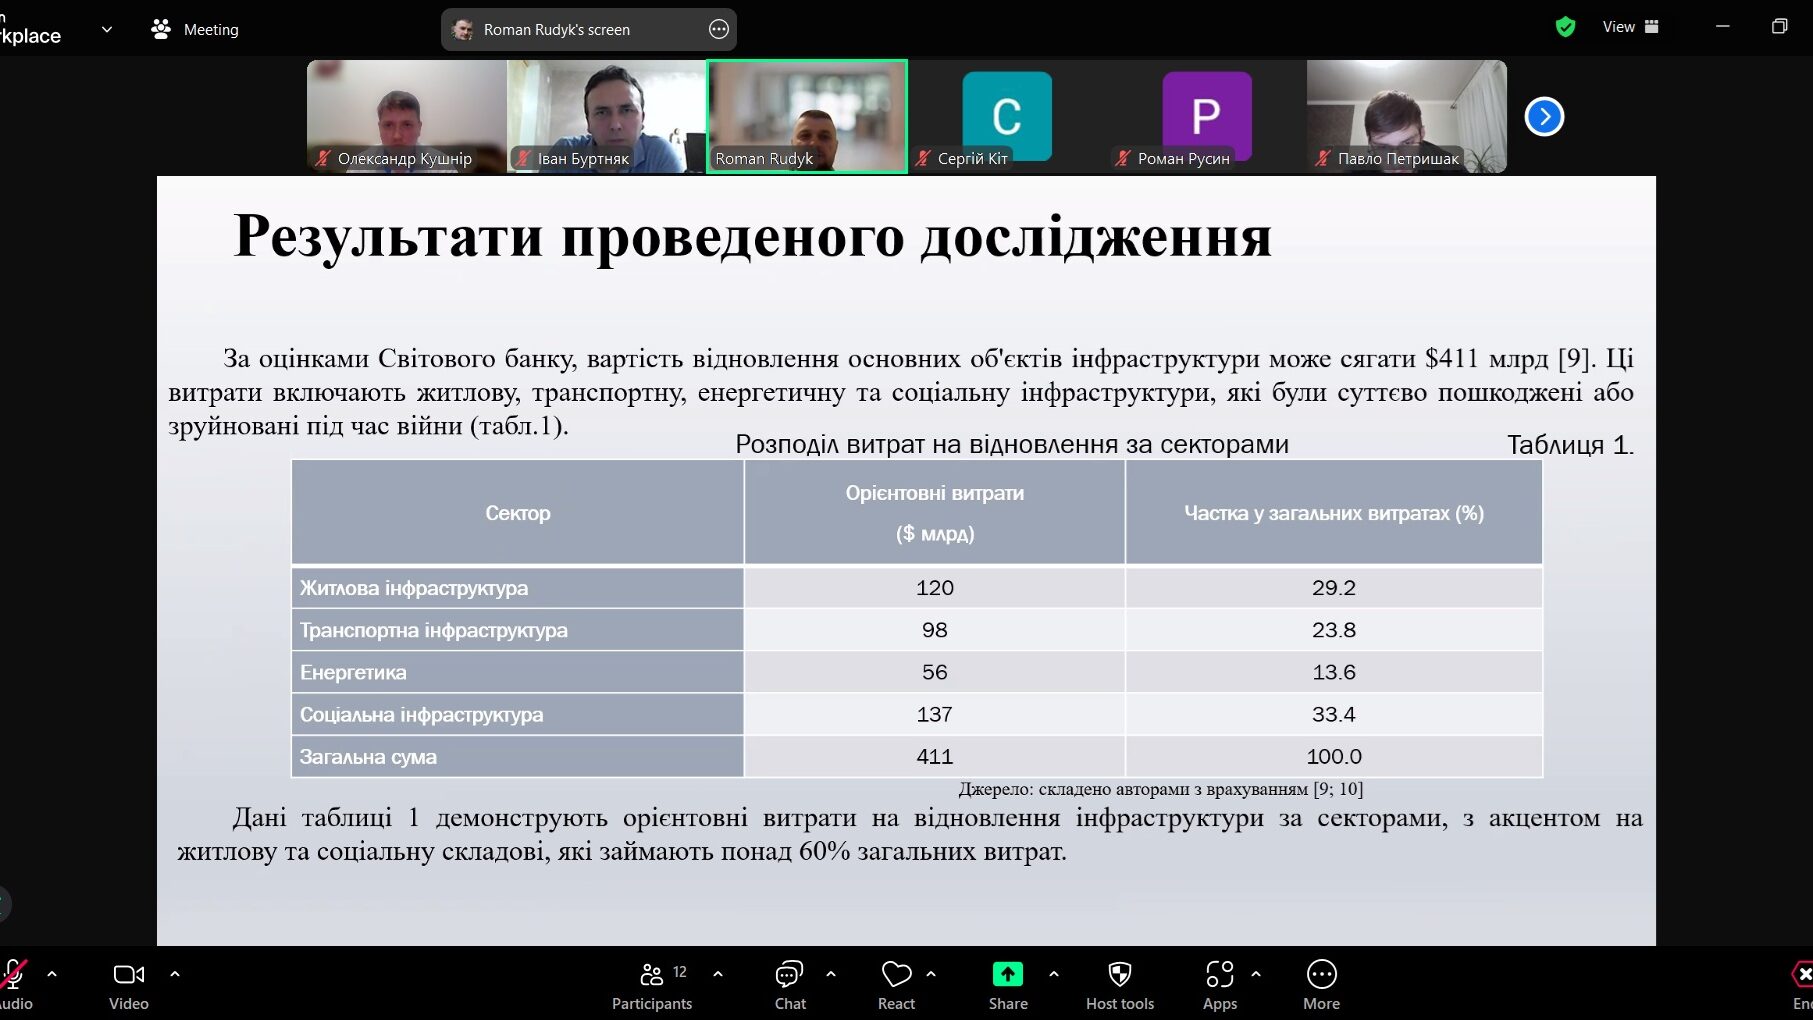The width and height of the screenshot is (1813, 1020).
Task: Expand audio settings arrow next to Audio
Action: pos(52,973)
